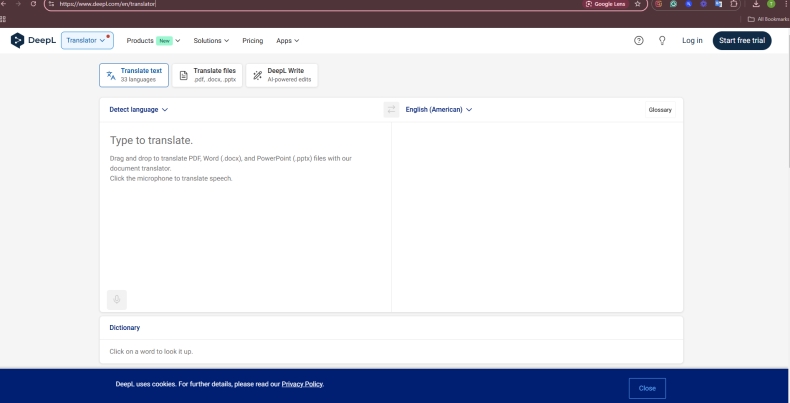
Task: Click the Google Lens button
Action: [605, 5]
